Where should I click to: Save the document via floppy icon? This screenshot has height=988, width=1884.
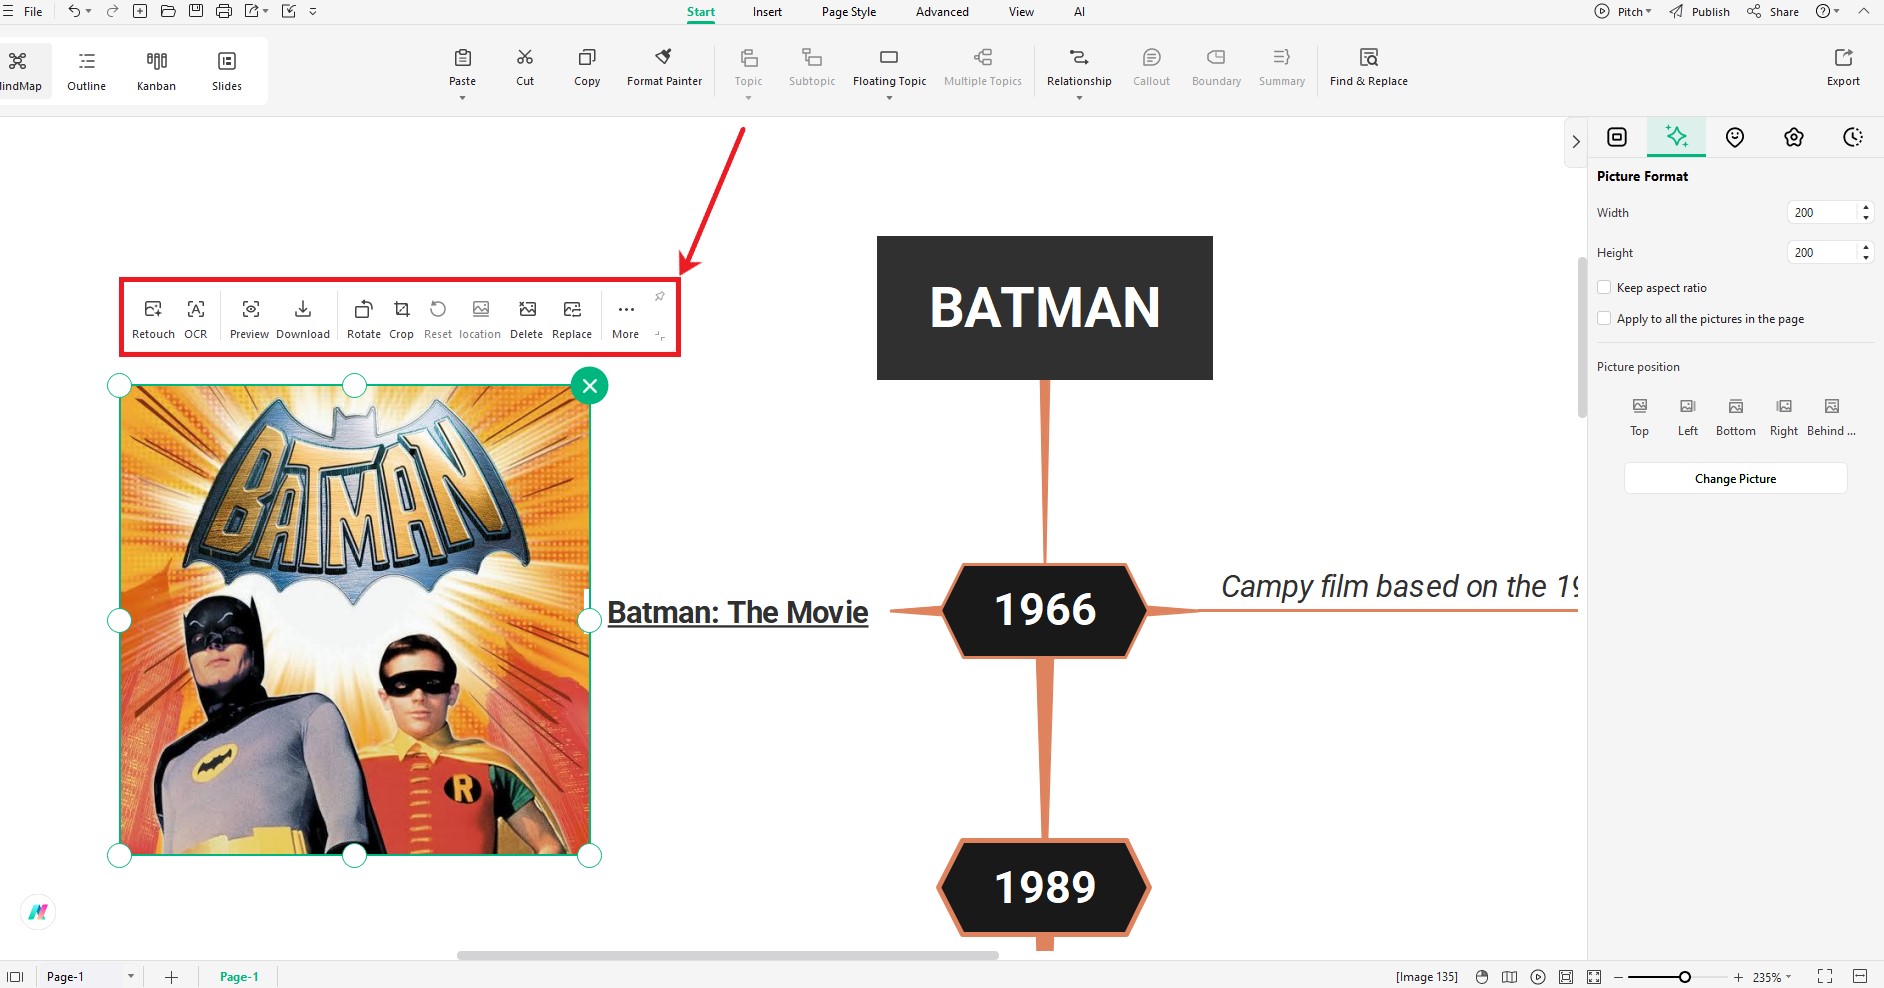[x=196, y=11]
